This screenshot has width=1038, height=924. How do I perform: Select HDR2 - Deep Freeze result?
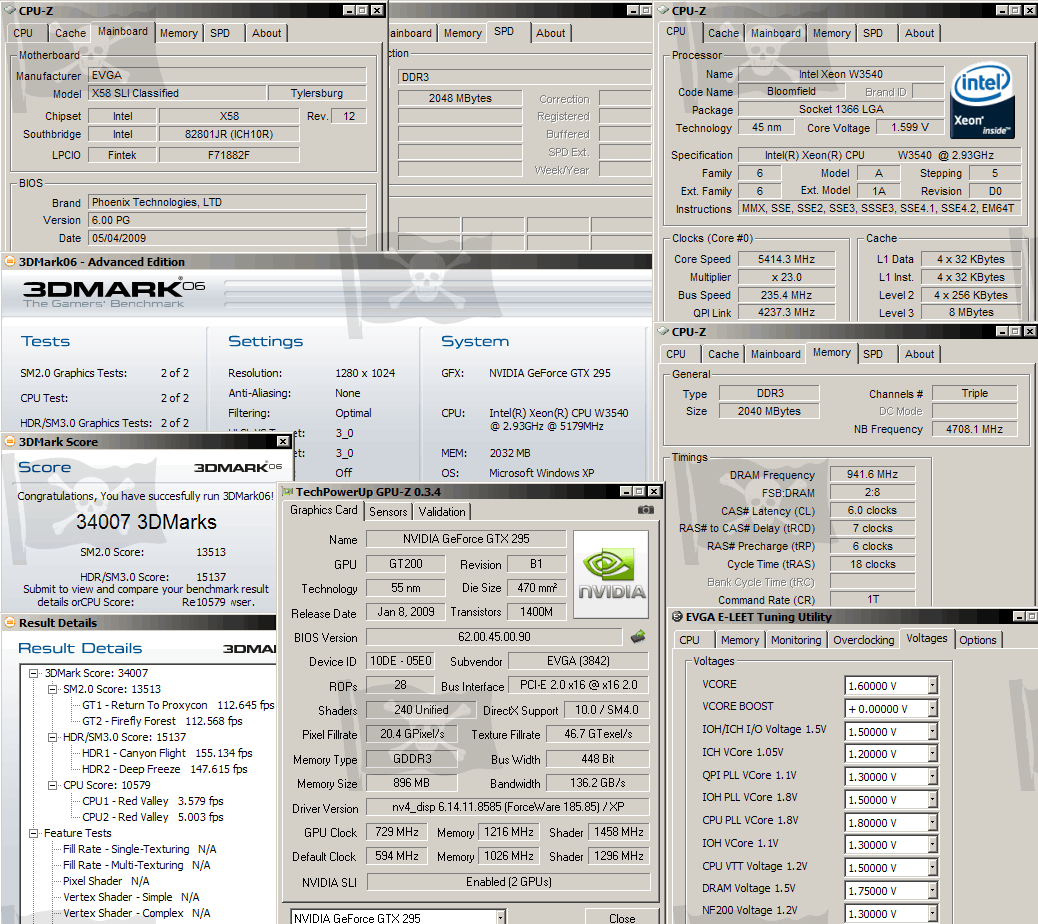click(164, 769)
